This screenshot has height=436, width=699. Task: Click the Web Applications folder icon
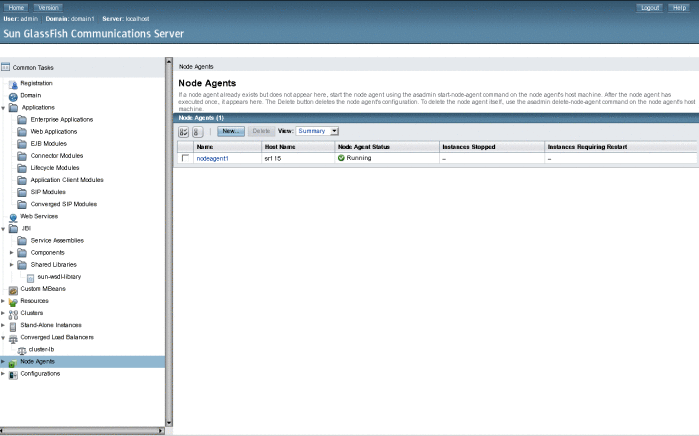(x=22, y=132)
